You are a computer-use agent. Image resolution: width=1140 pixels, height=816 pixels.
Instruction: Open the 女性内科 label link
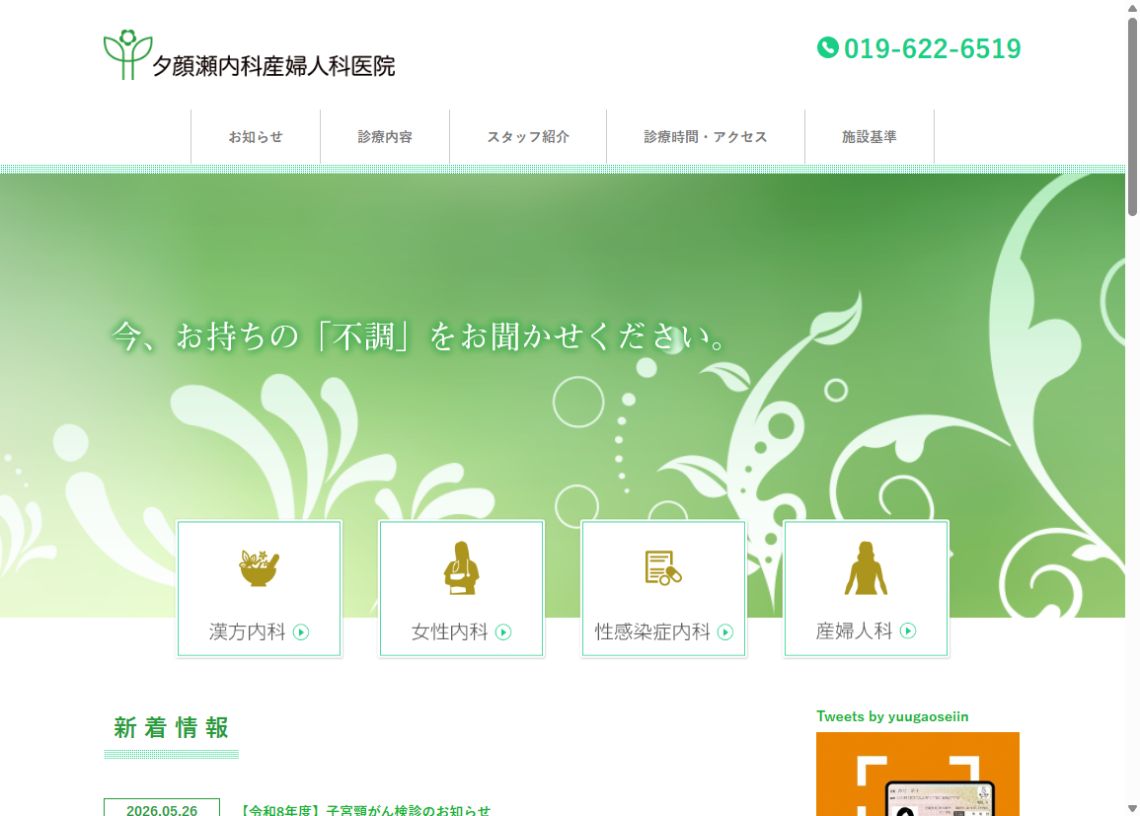click(x=449, y=632)
